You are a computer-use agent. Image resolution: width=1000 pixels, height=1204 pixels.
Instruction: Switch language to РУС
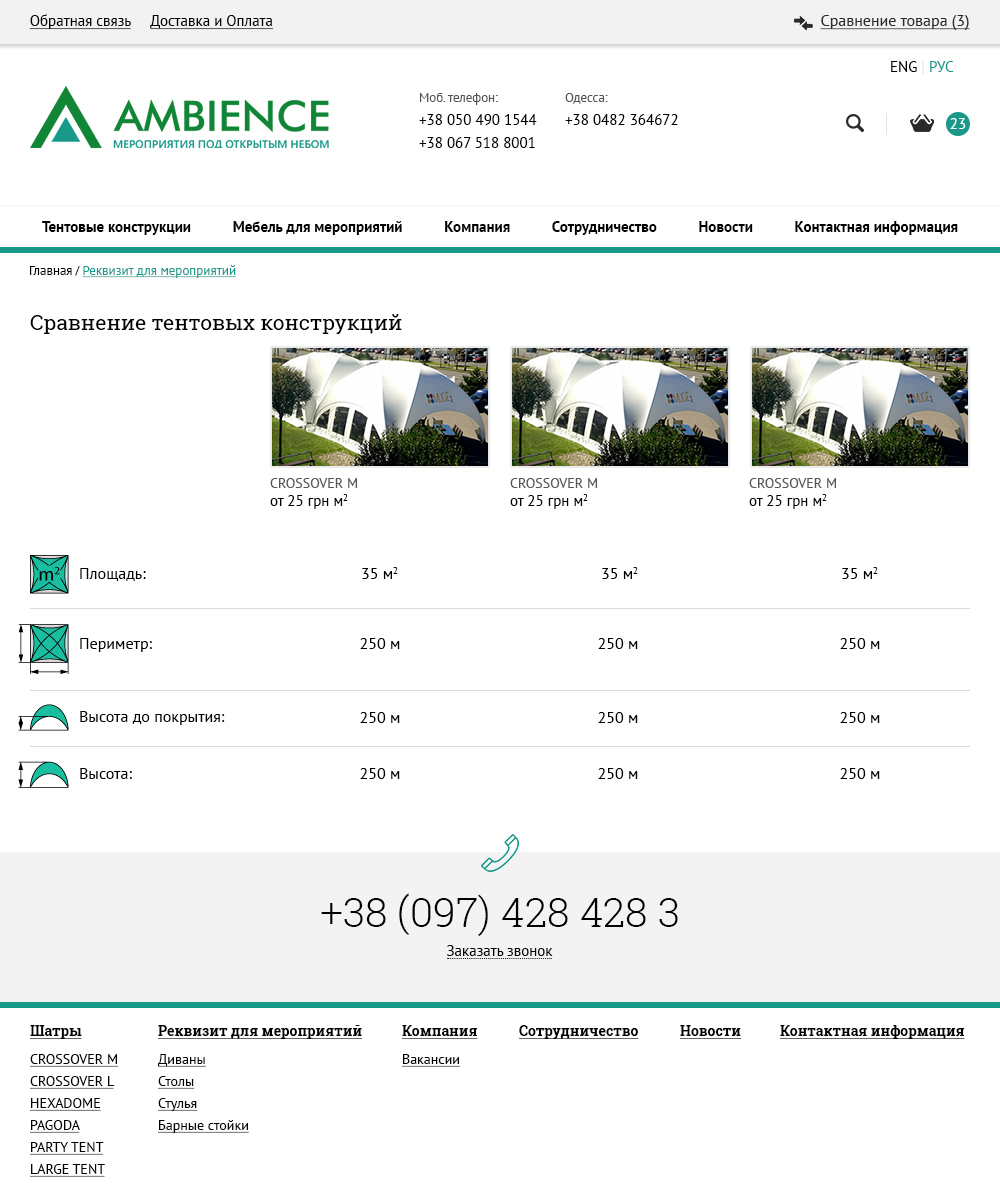pos(941,67)
